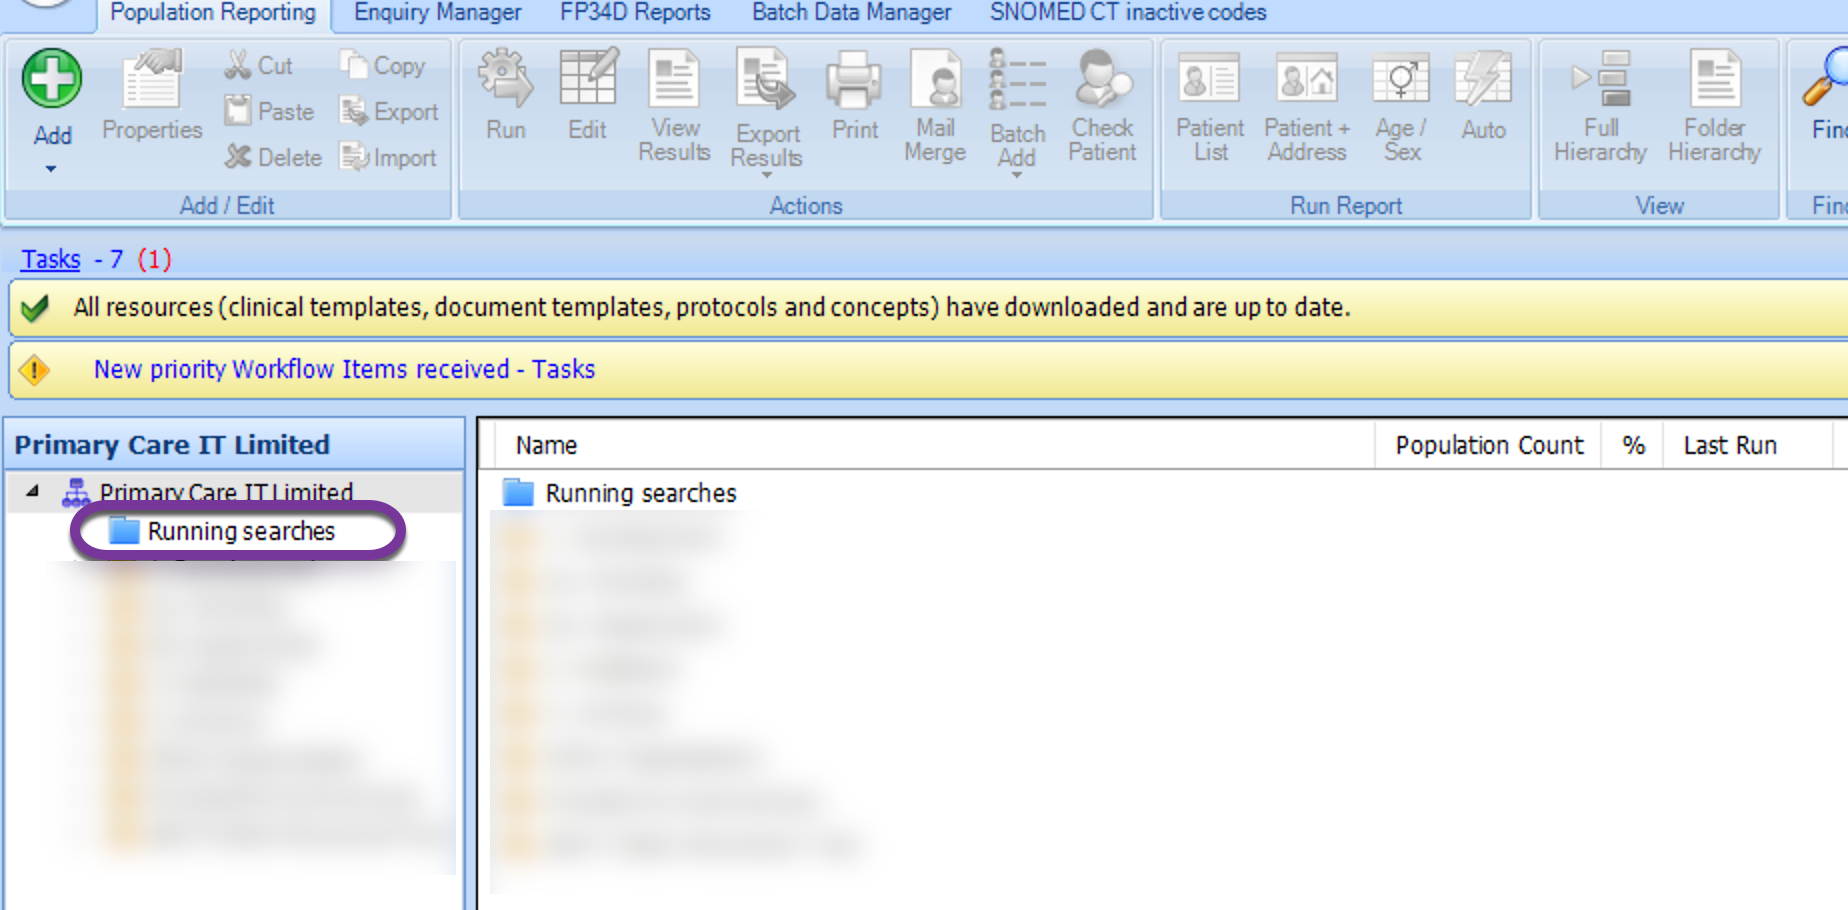Open the Batch Add dropdown arrow
Image resolution: width=1848 pixels, height=910 pixels.
pyautogui.click(x=1017, y=176)
